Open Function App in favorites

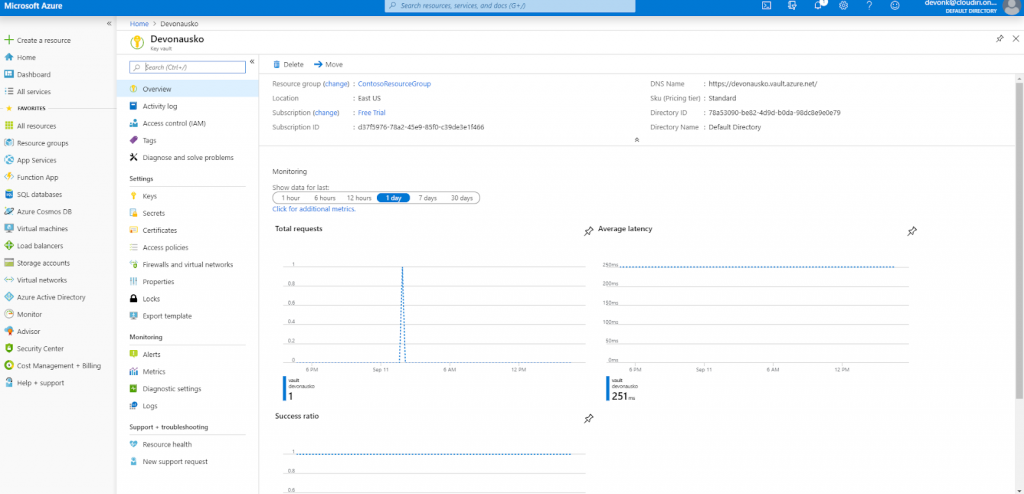pyautogui.click(x=31, y=177)
